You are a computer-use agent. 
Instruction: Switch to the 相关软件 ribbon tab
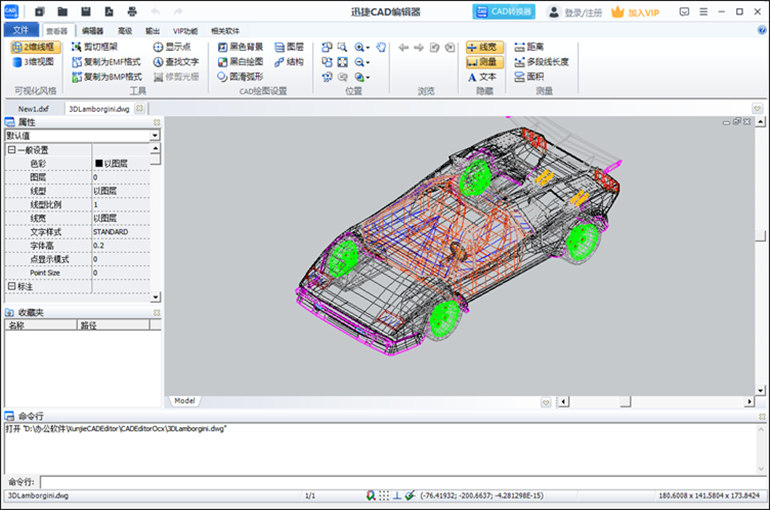(225, 31)
